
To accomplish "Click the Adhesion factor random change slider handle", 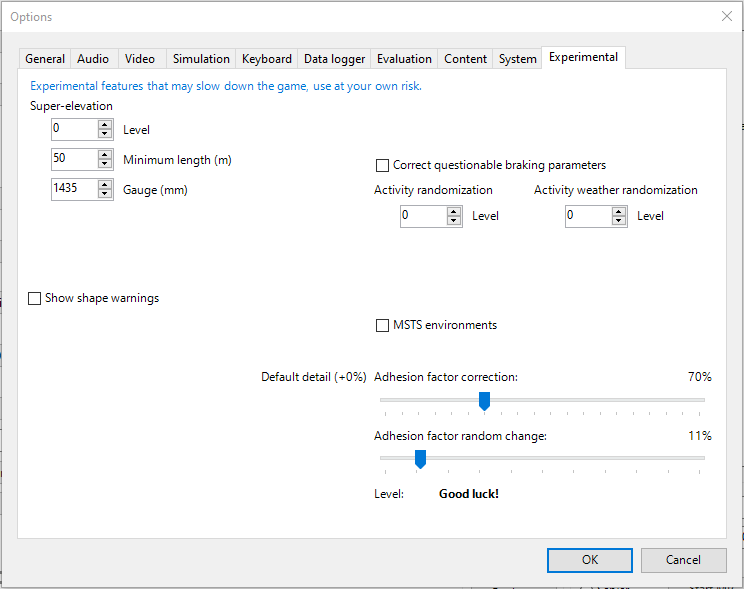I will 420,458.
